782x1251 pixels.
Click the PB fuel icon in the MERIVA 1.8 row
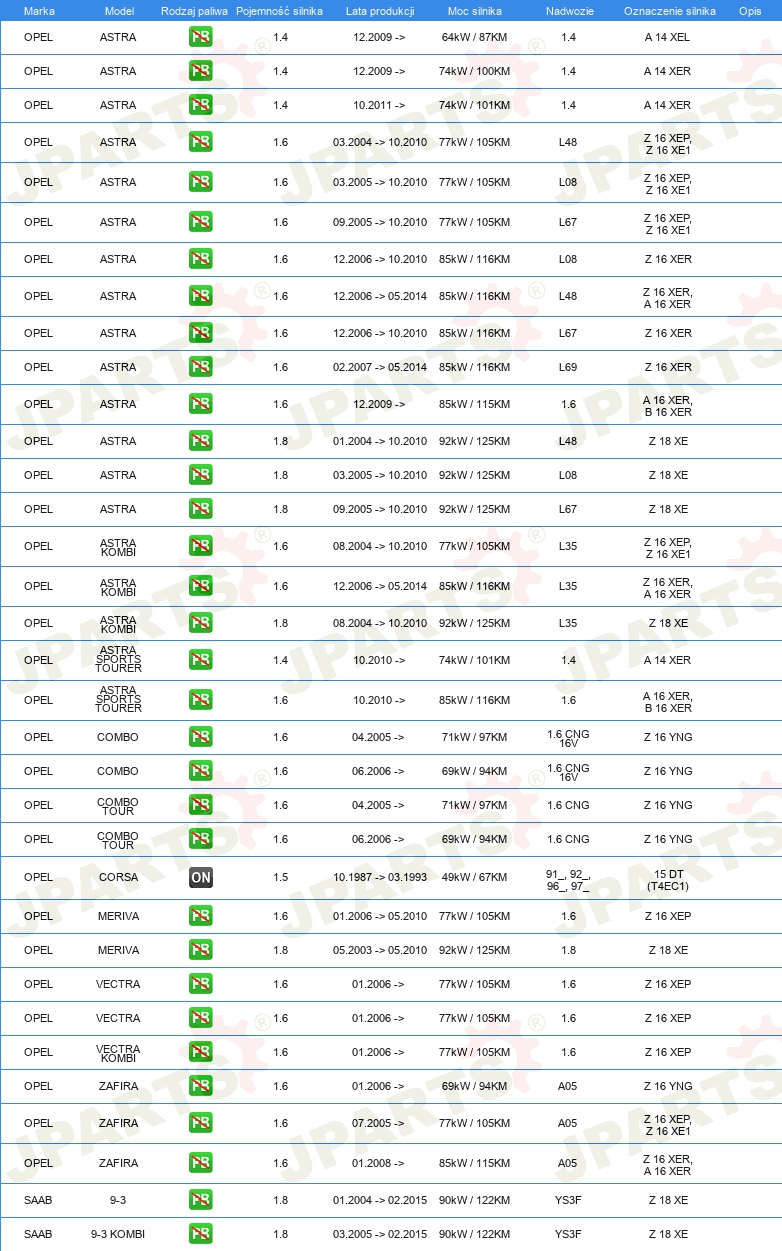point(201,950)
